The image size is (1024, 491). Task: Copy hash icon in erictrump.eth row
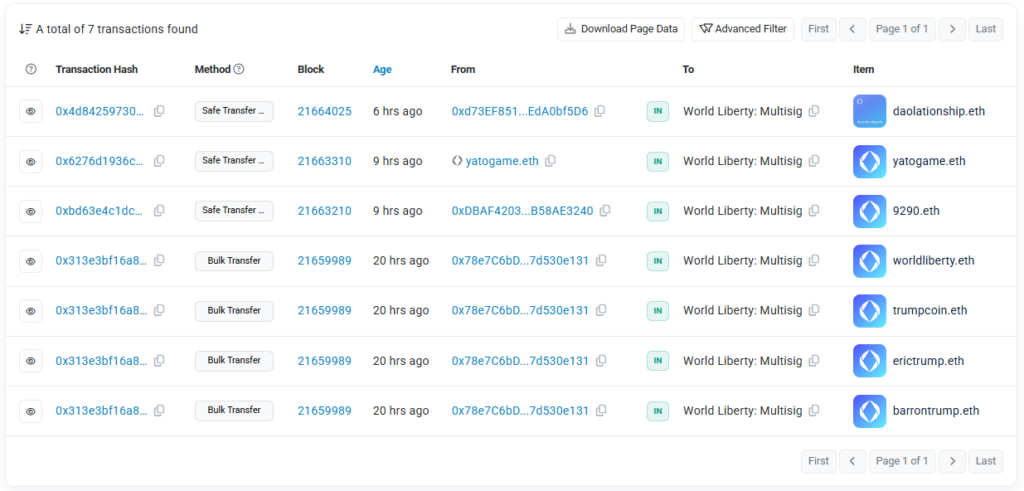pos(159,360)
